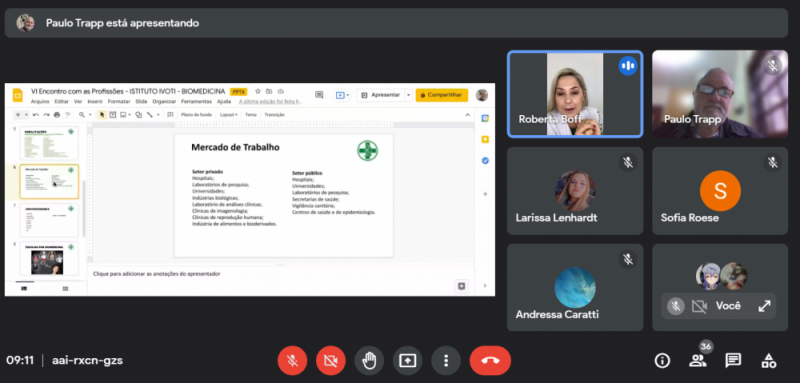Screen dimensions: 800x383
Task: Select Andressa Caratti's participant tile
Action: 575,288
